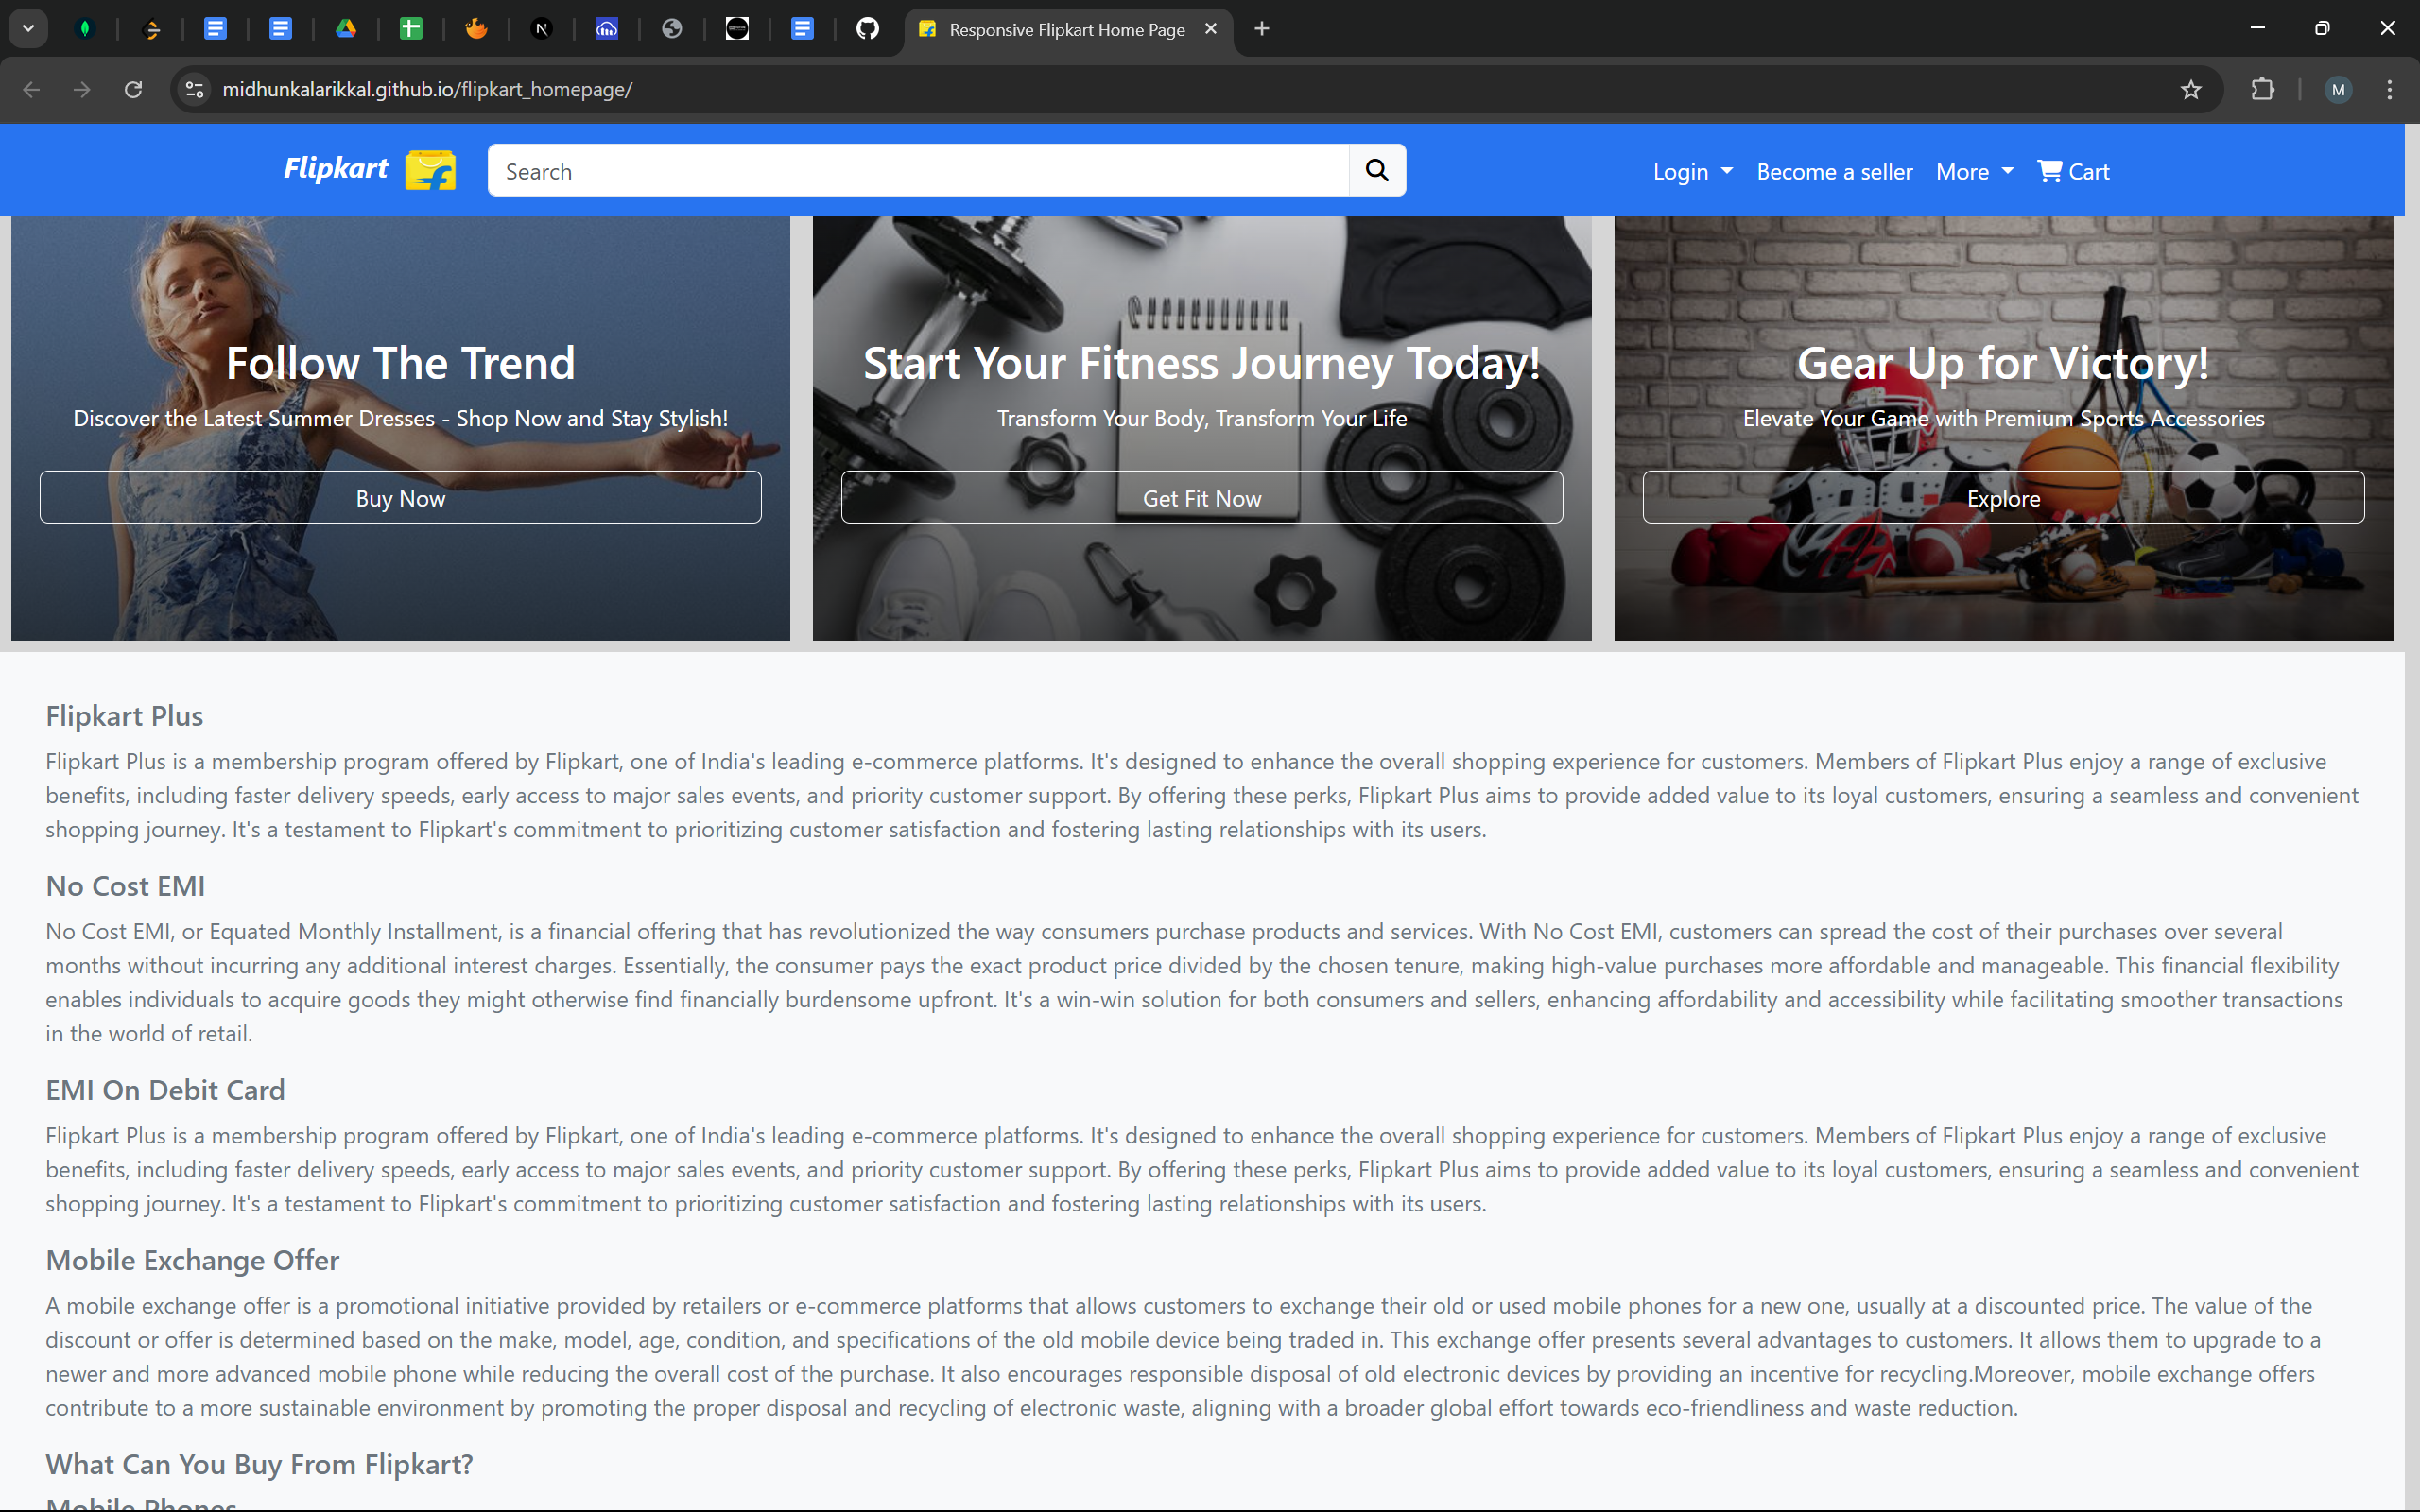Switch to the green plus Sheets tab

[411, 29]
